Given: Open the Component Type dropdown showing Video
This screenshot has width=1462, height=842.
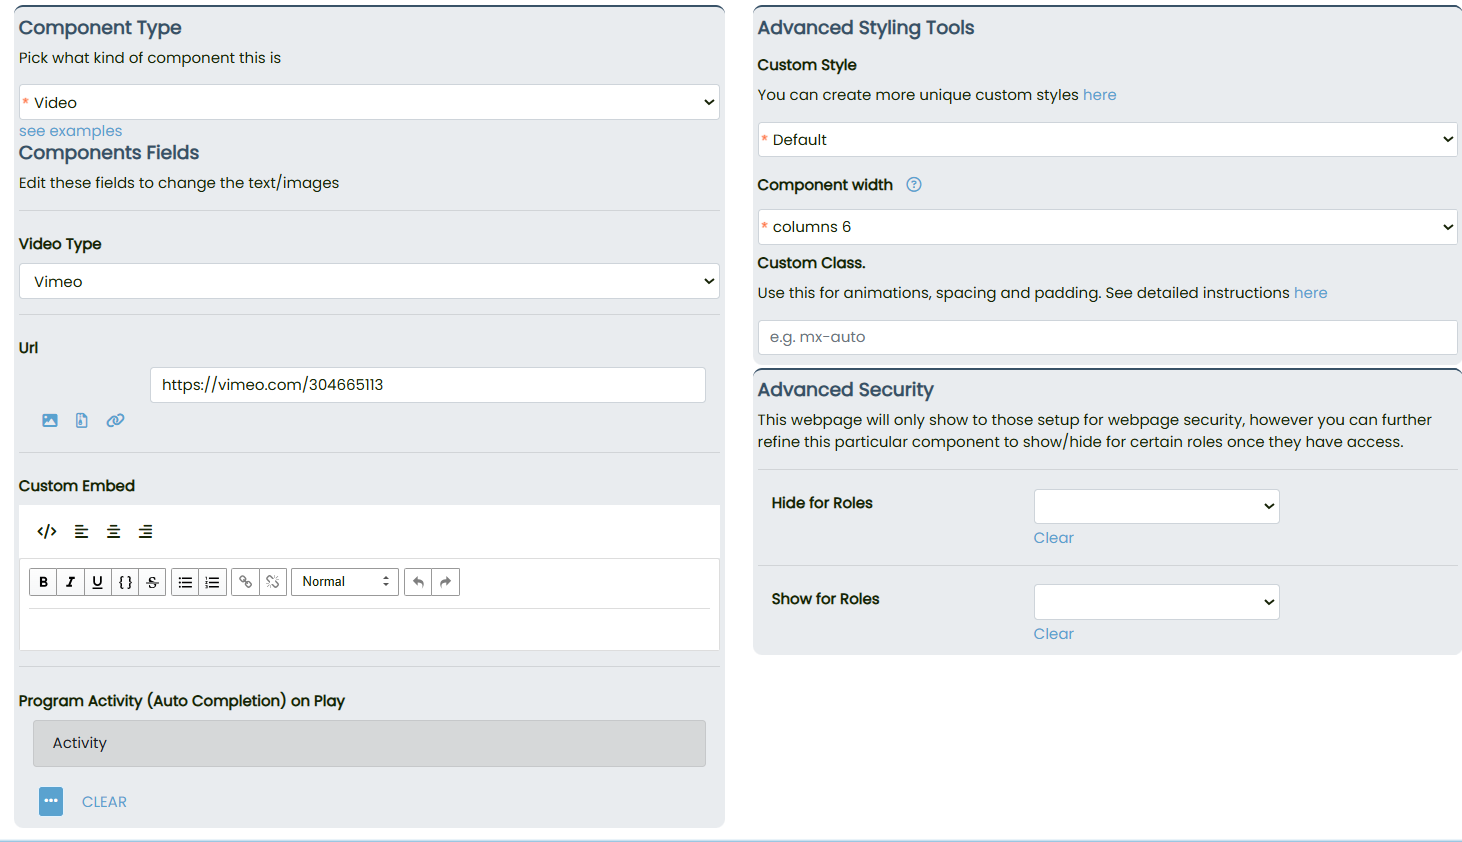Looking at the screenshot, I should tap(369, 102).
